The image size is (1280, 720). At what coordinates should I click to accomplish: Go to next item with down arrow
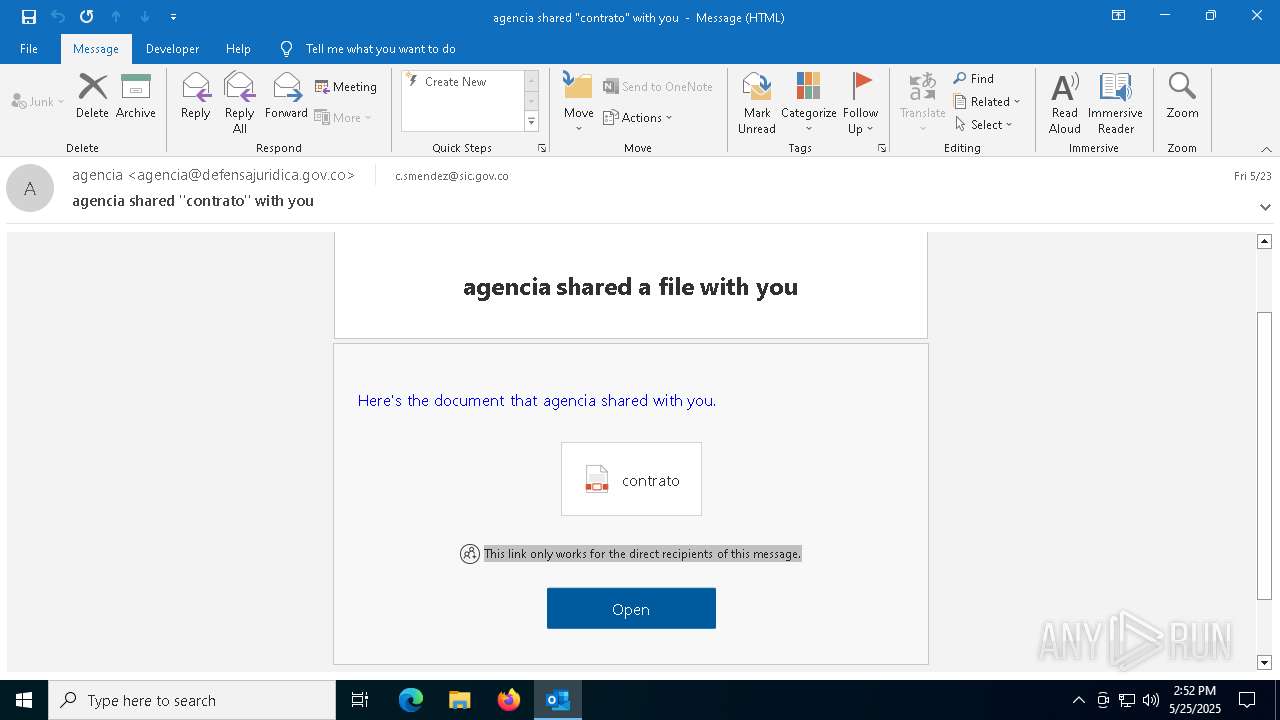click(145, 17)
